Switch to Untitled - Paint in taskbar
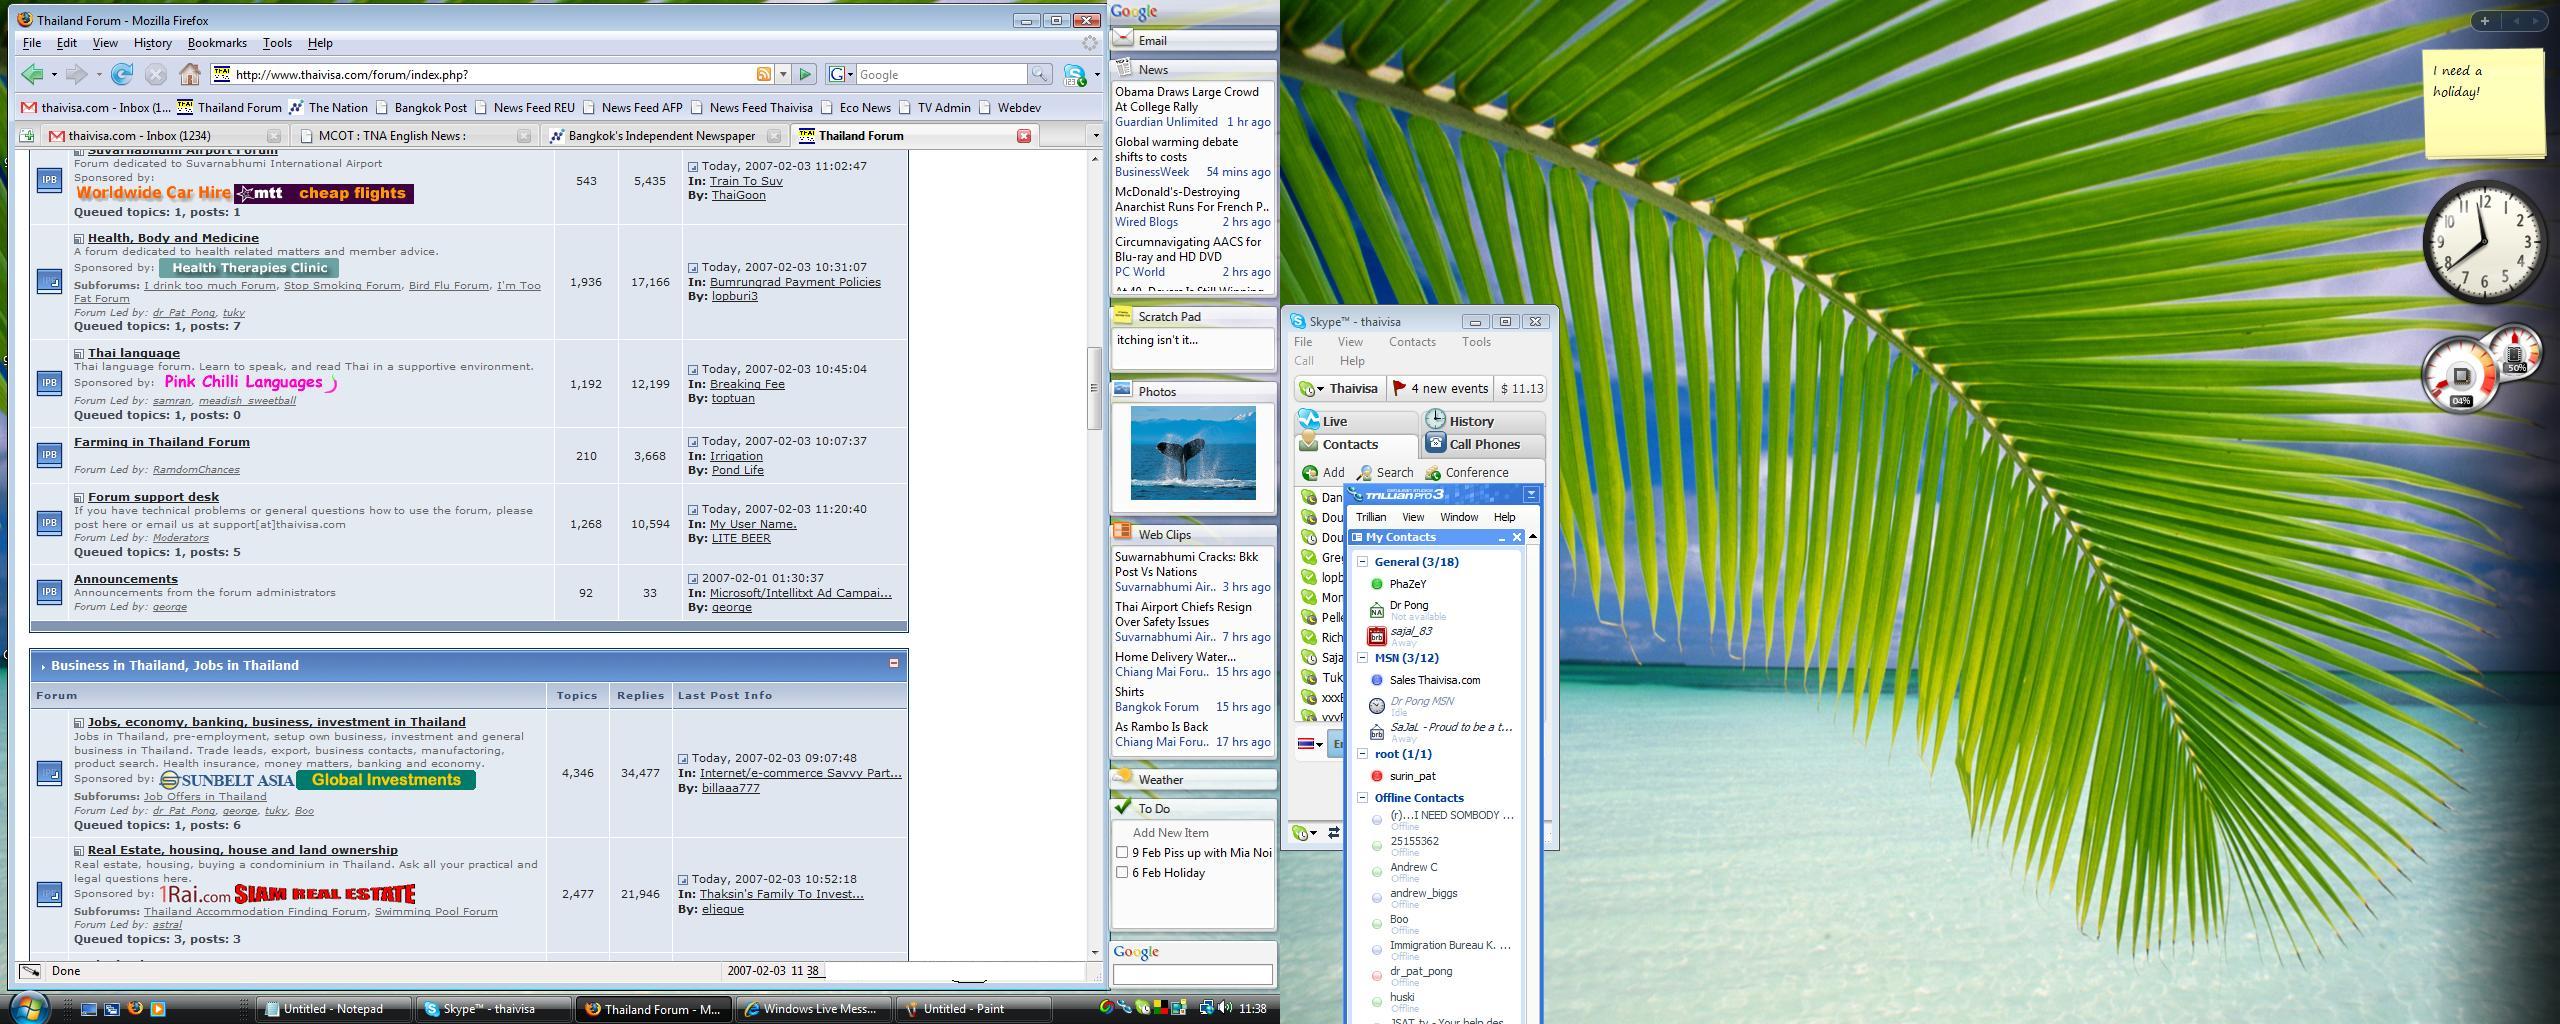This screenshot has width=2560, height=1024. click(x=973, y=1009)
